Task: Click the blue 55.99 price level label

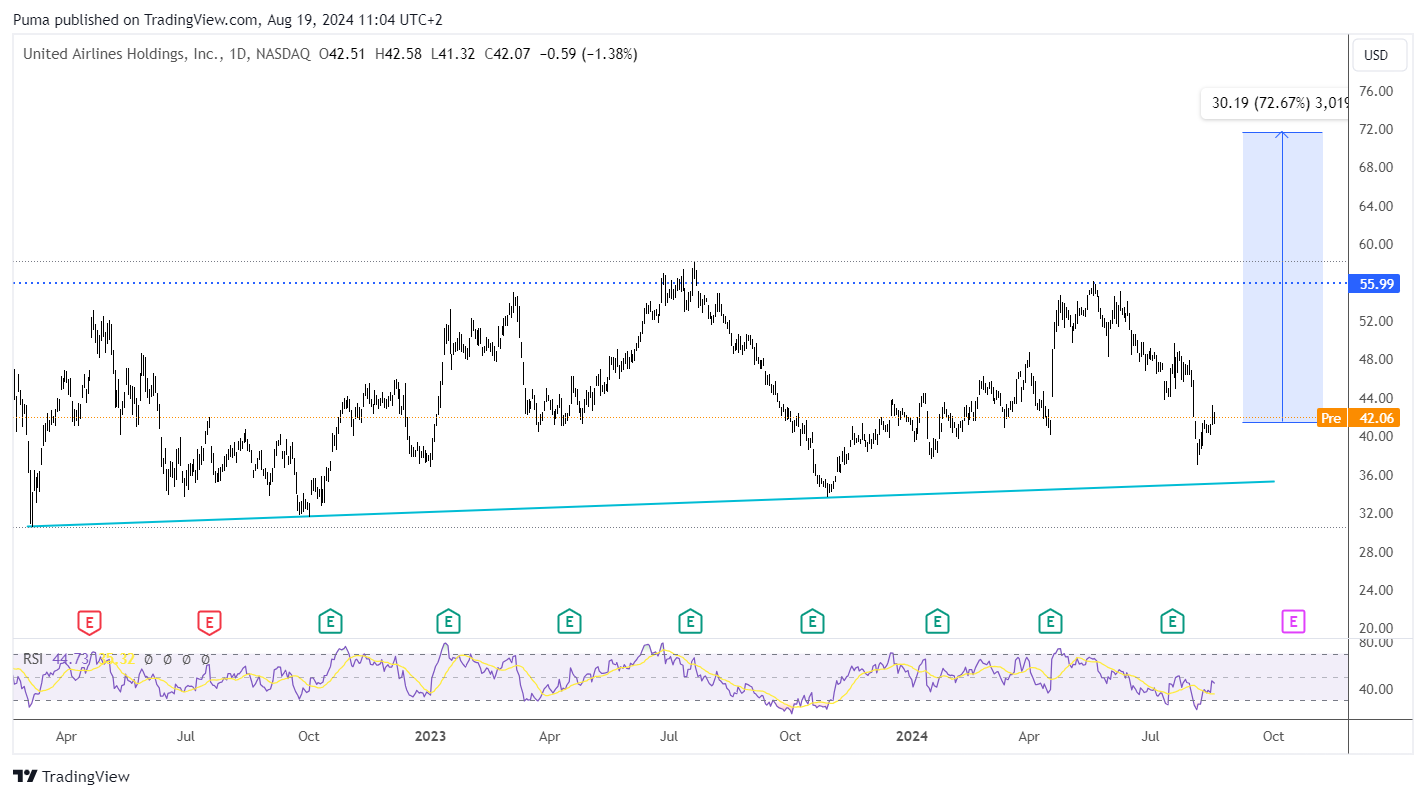Action: pyautogui.click(x=1376, y=284)
